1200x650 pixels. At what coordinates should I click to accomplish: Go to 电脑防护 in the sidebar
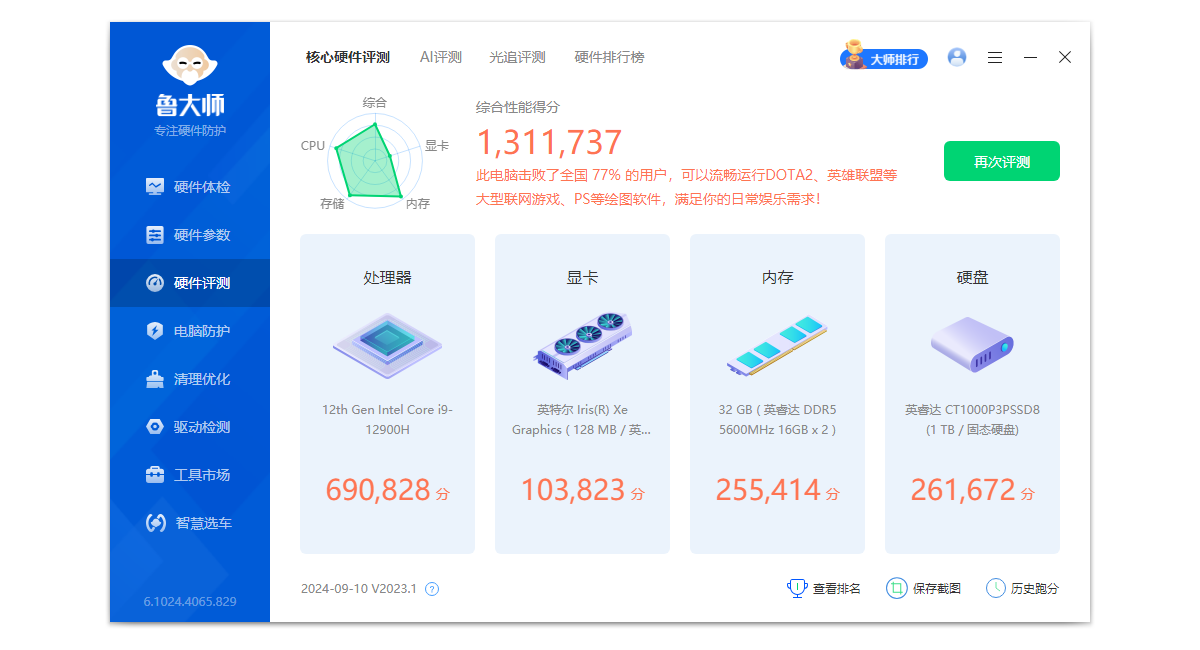189,331
